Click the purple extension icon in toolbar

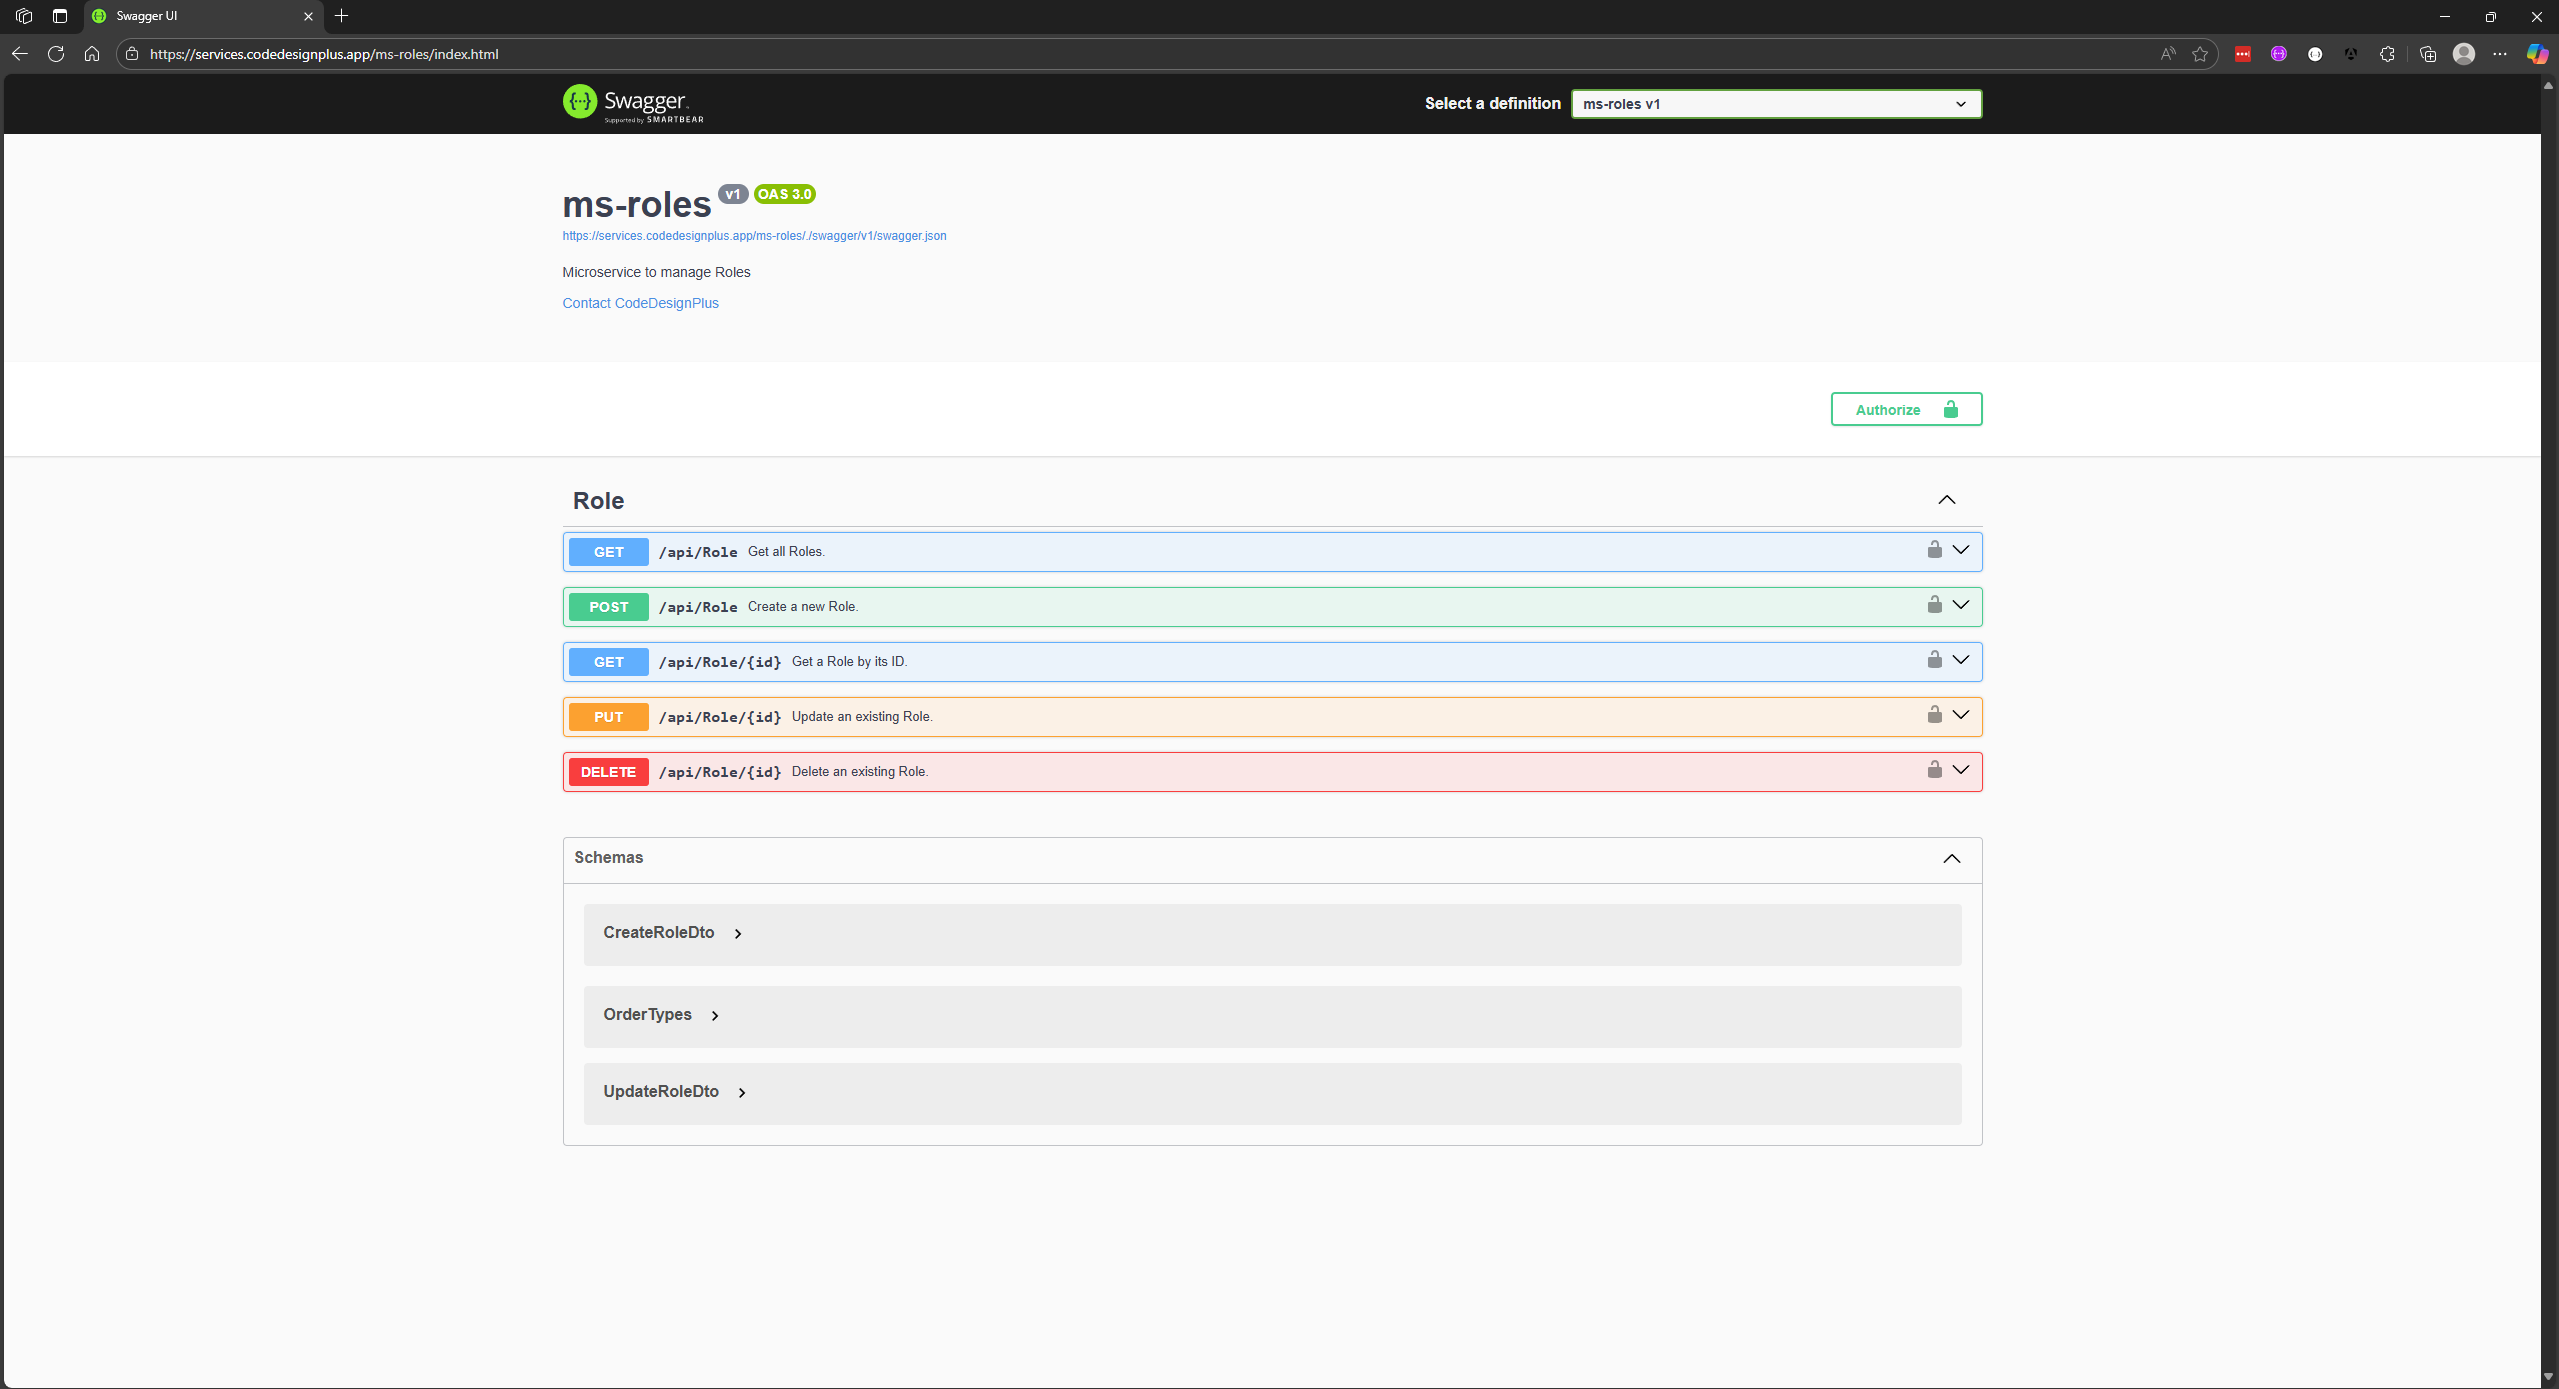coord(2279,54)
